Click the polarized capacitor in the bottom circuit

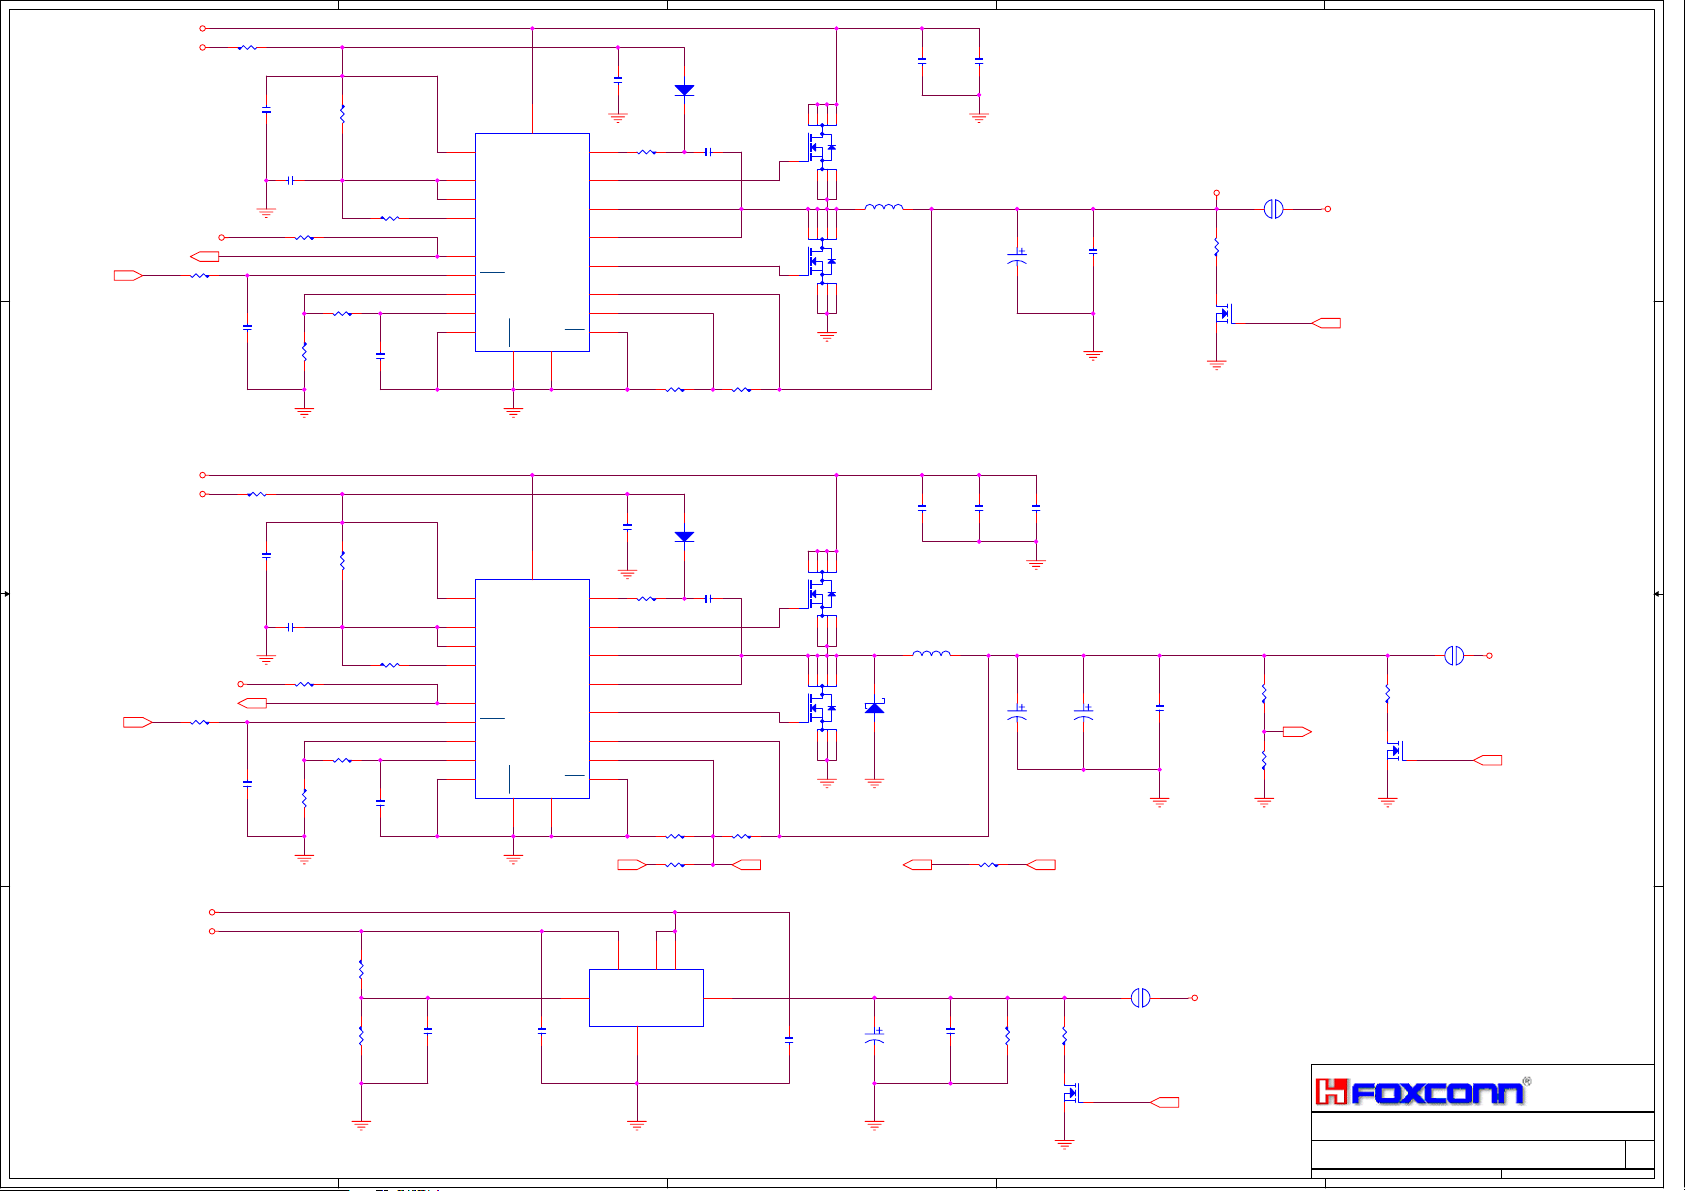coord(874,1038)
